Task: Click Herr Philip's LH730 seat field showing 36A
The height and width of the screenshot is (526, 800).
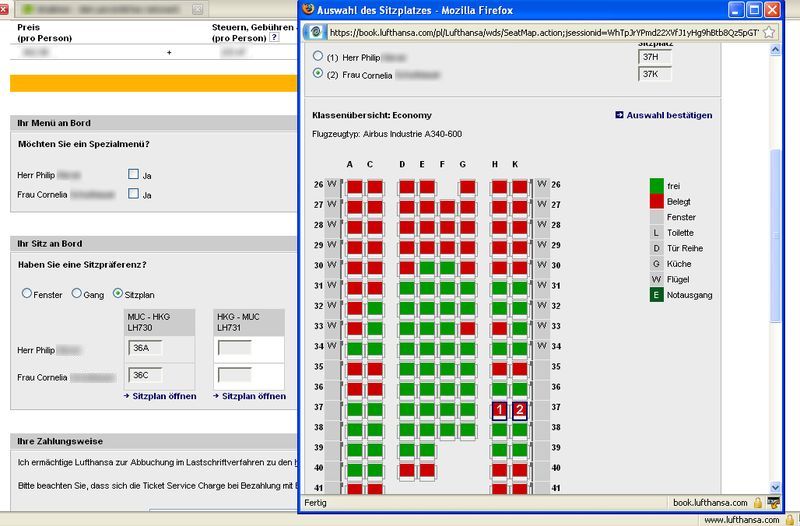Action: 145,348
